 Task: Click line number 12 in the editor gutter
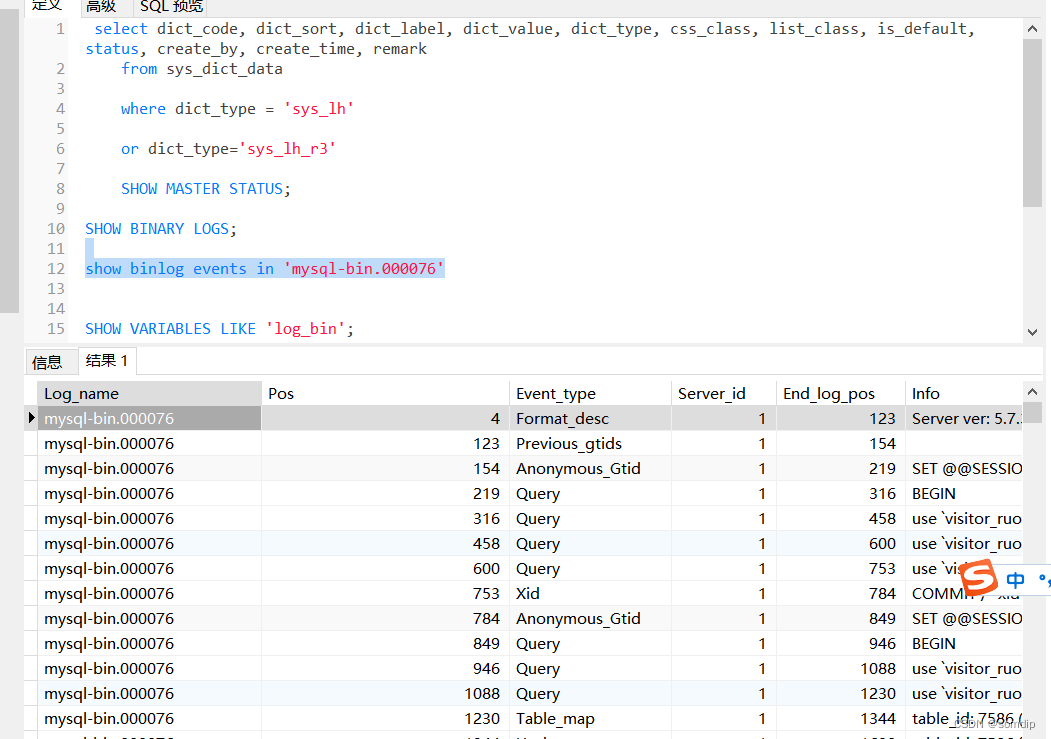coord(56,268)
